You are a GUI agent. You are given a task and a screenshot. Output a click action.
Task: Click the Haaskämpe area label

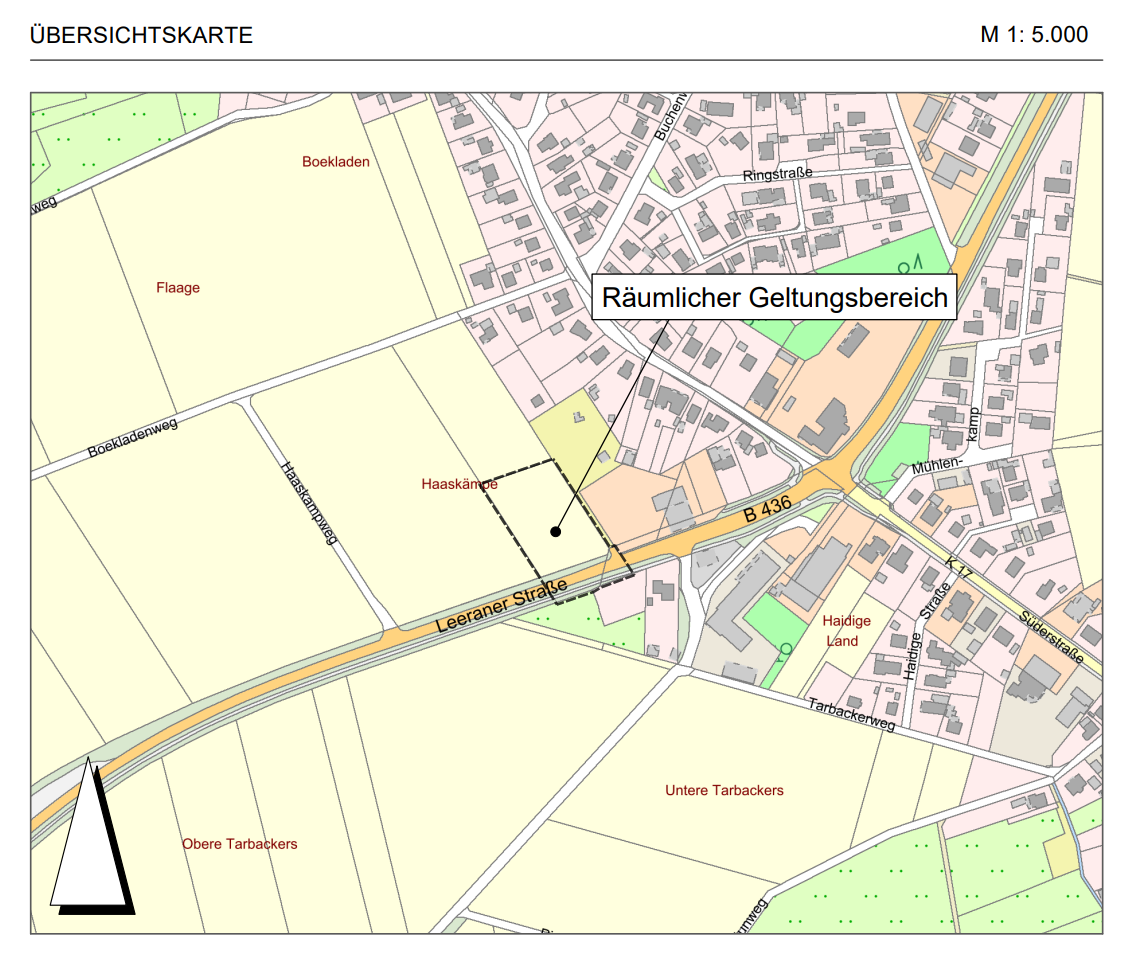click(x=460, y=484)
